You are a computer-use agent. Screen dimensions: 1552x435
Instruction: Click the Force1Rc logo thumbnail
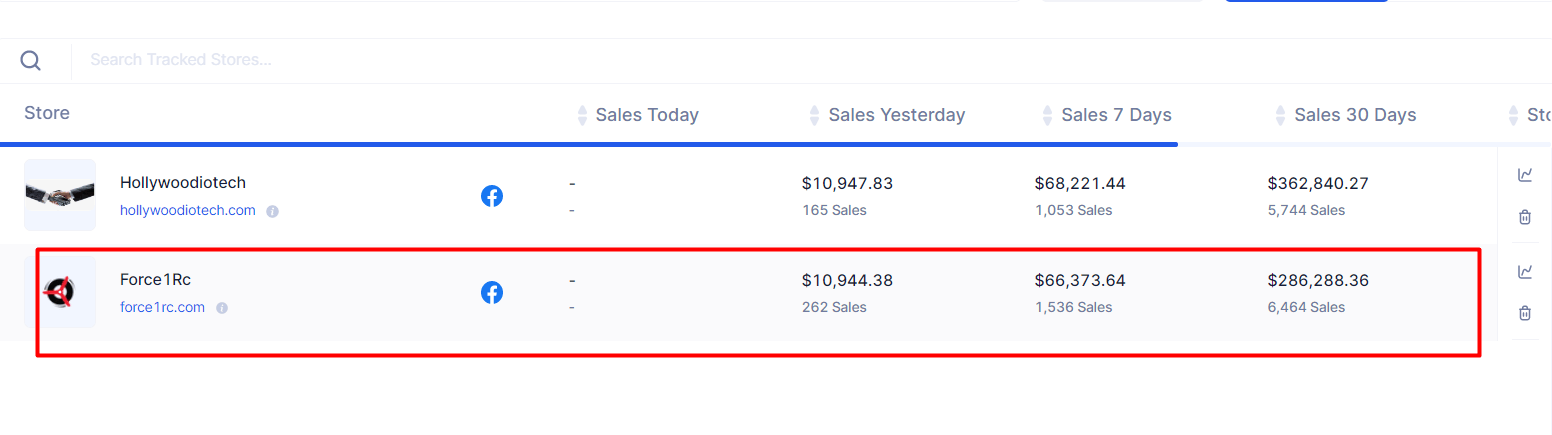pyautogui.click(x=60, y=292)
